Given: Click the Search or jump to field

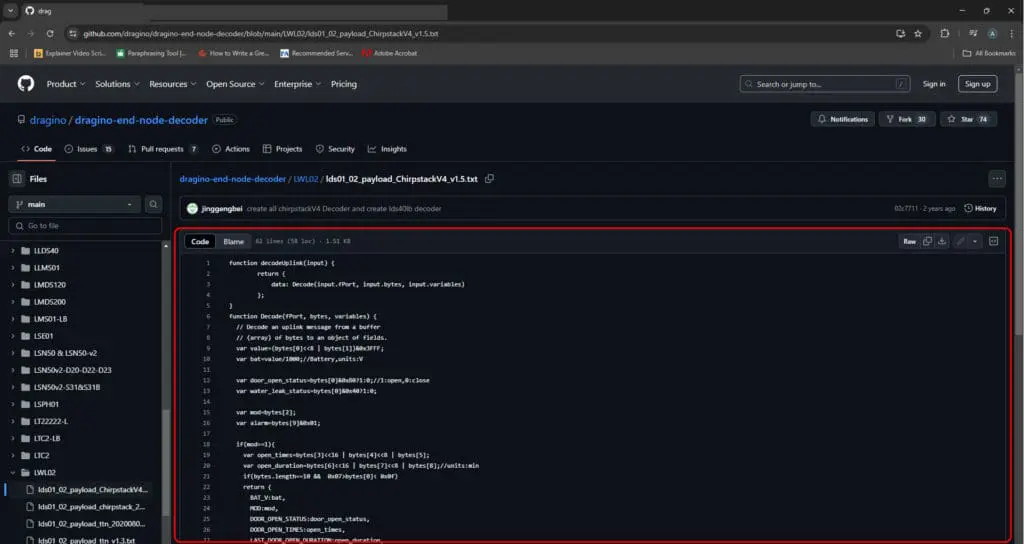Looking at the screenshot, I should click(826, 84).
